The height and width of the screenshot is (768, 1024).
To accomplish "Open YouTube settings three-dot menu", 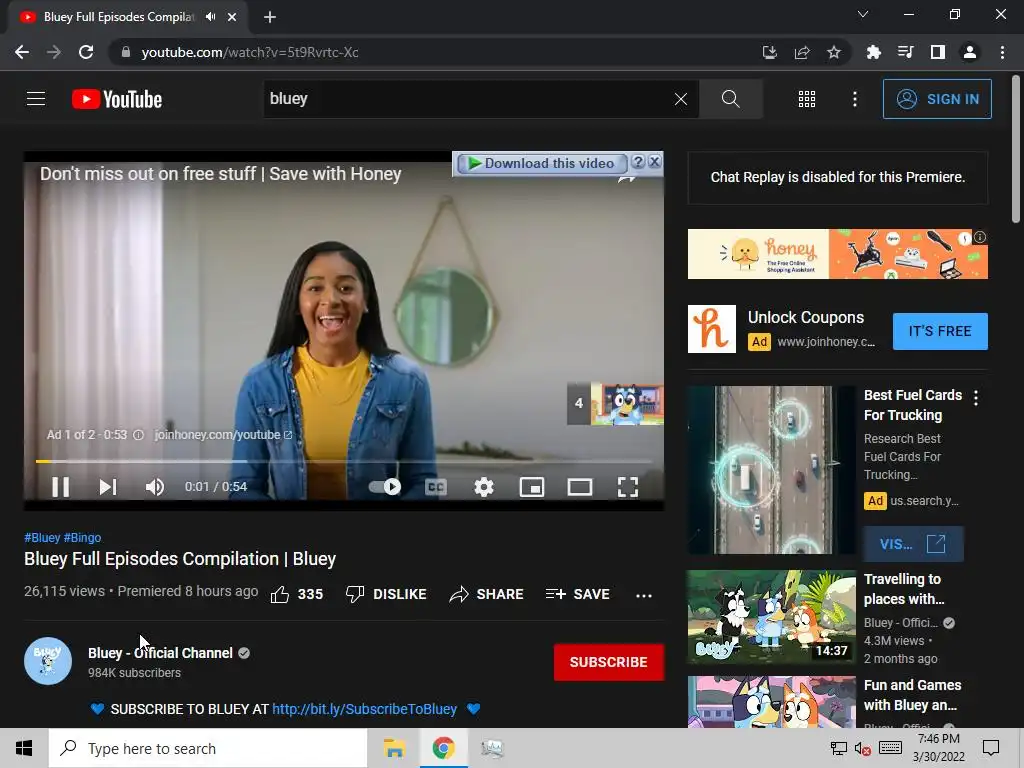I will pyautogui.click(x=854, y=99).
